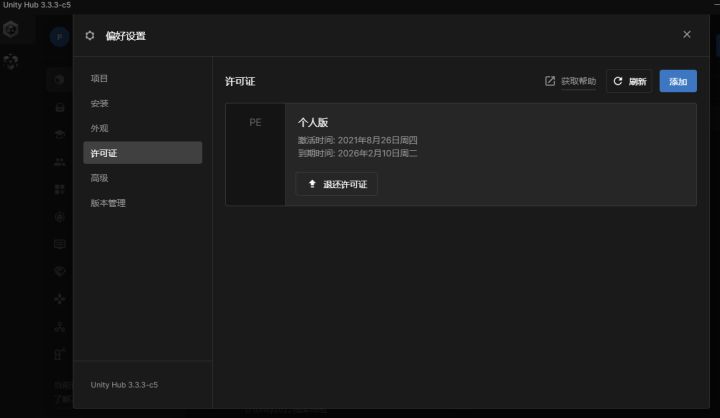Click the 添加 add license button
The width and height of the screenshot is (720, 418).
pos(678,81)
